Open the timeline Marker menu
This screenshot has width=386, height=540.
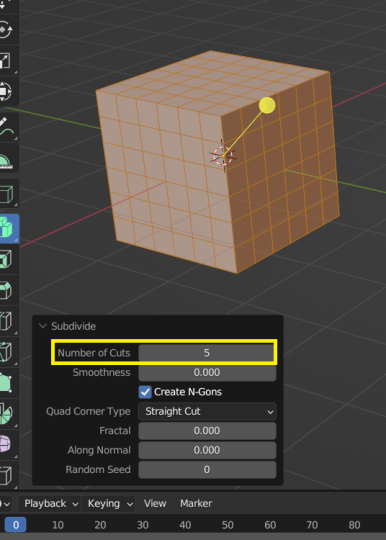pos(196,503)
